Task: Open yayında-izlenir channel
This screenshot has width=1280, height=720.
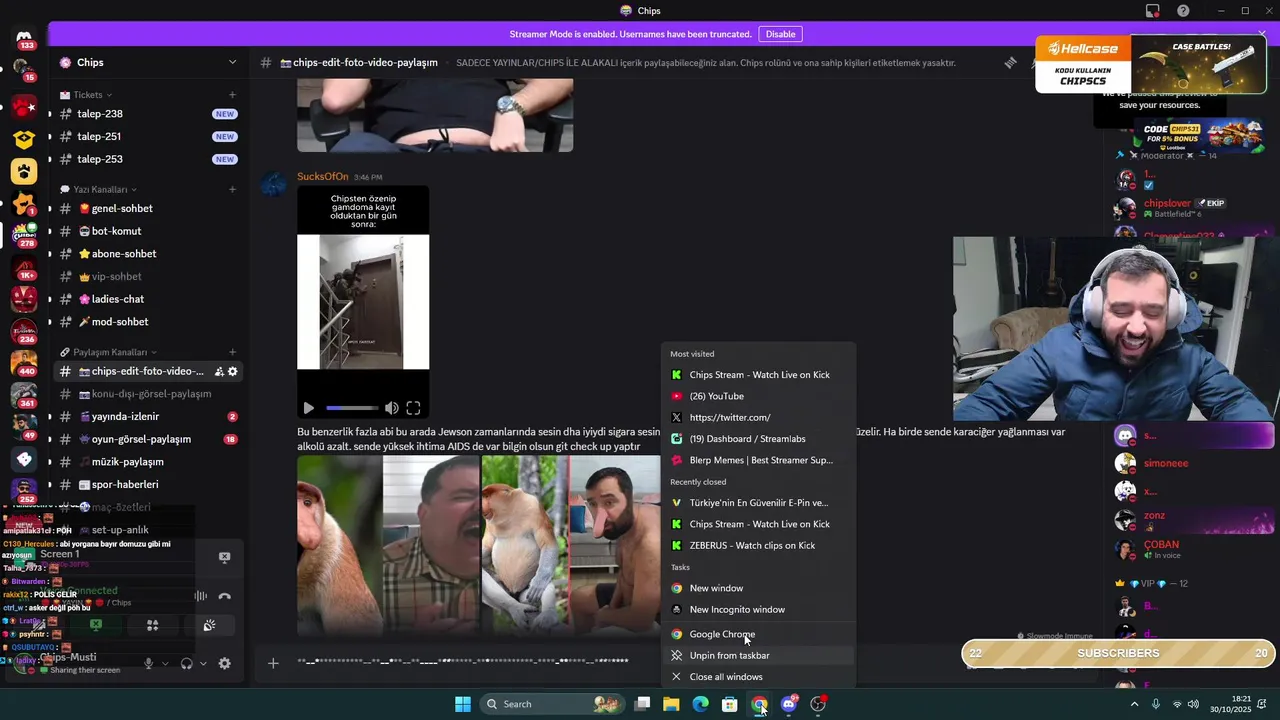Action: point(148,417)
